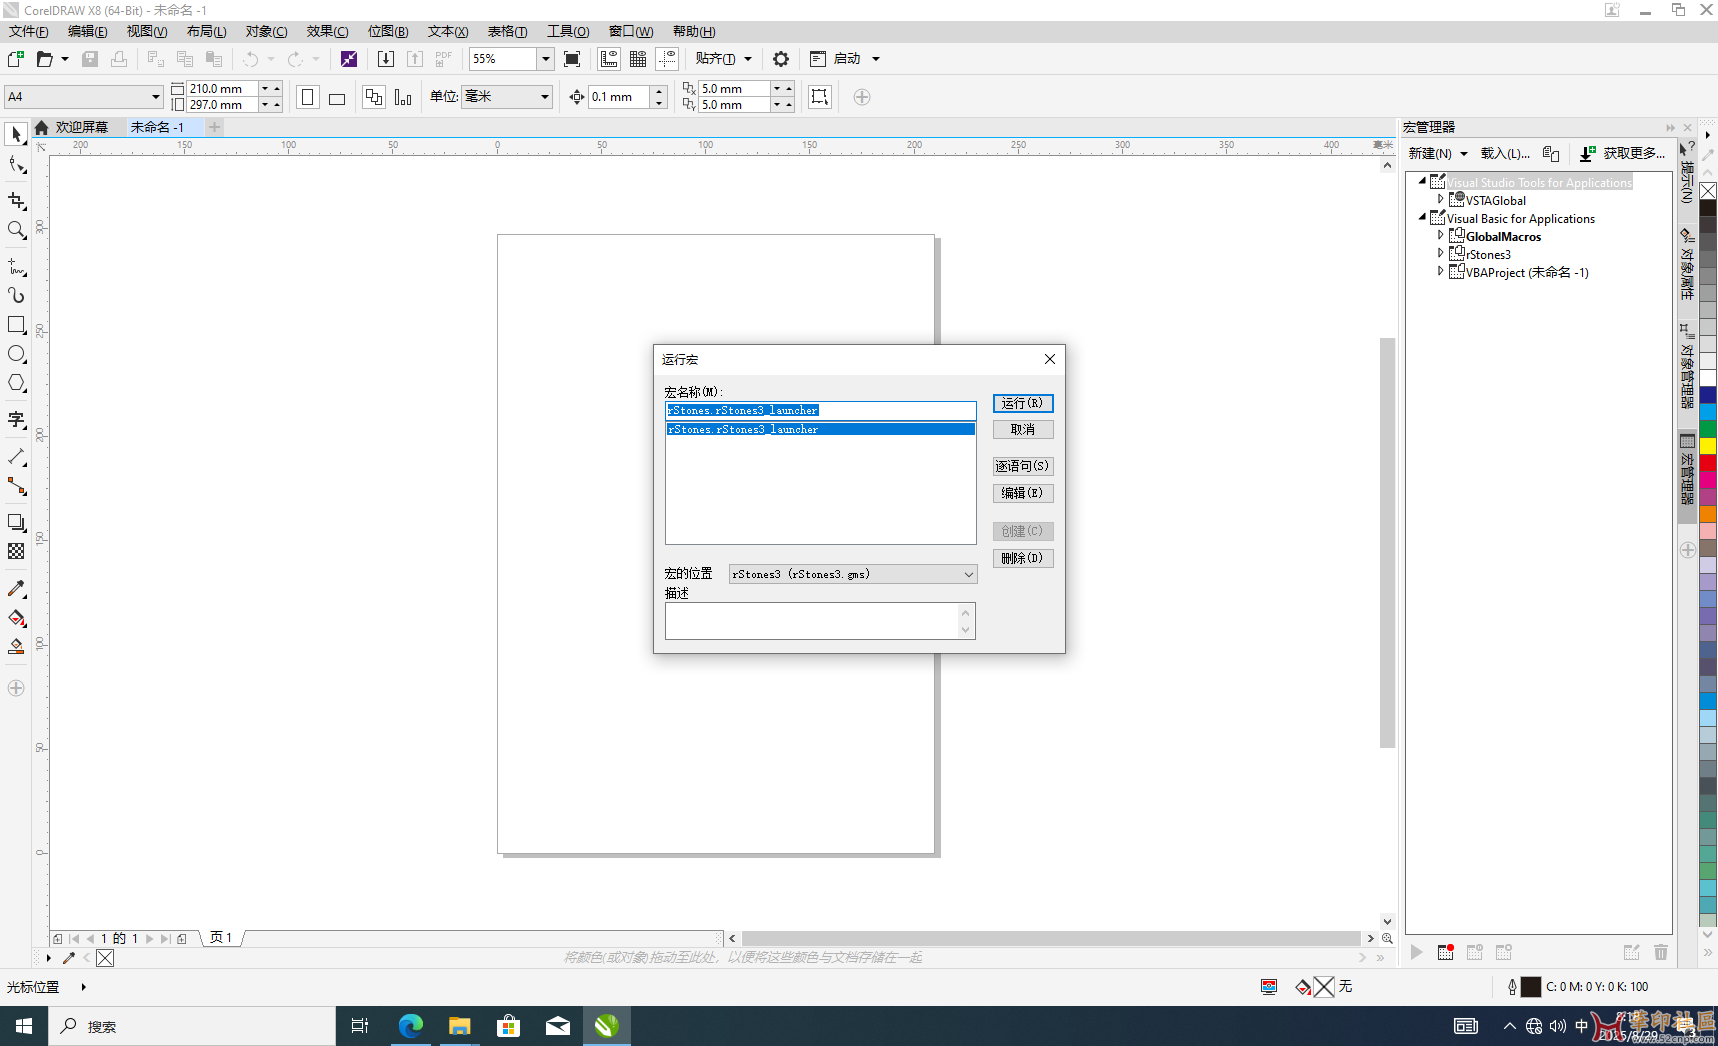Screen dimensions: 1718x1046
Task: Click the 取消 button in dialog
Action: pyautogui.click(x=1023, y=430)
